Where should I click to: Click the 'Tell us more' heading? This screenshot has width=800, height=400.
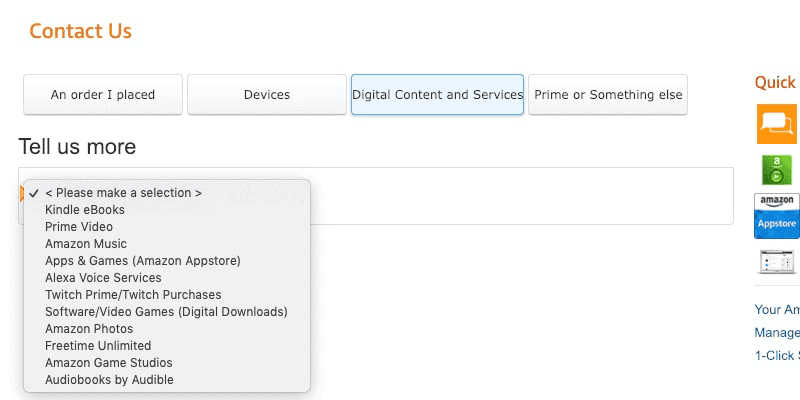(x=78, y=147)
